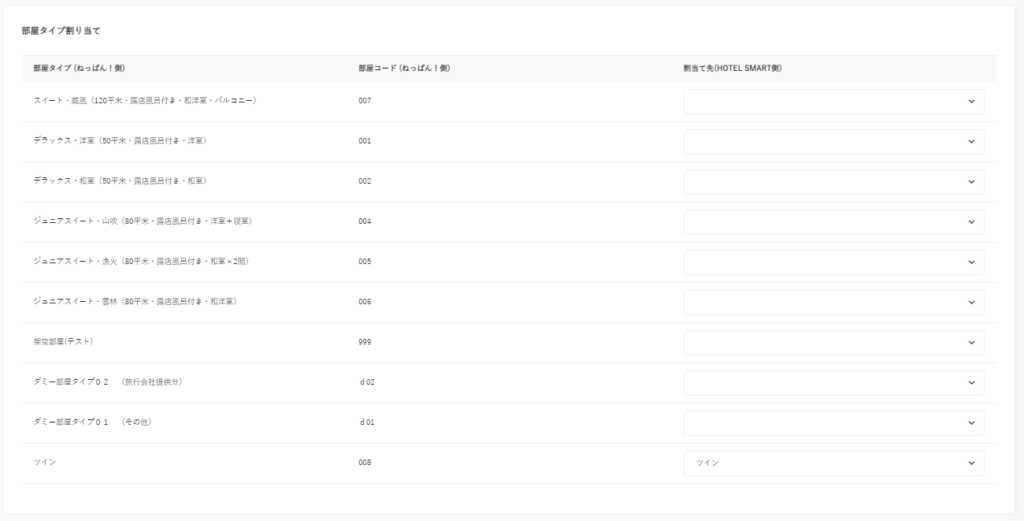Open the assignment dropdown for room code 001

(x=833, y=141)
